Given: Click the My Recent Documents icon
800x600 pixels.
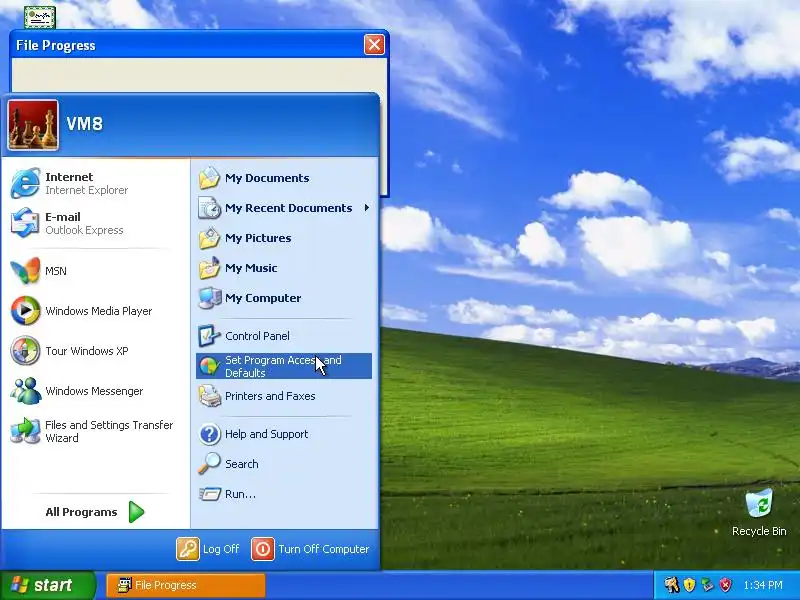Looking at the screenshot, I should 209,208.
